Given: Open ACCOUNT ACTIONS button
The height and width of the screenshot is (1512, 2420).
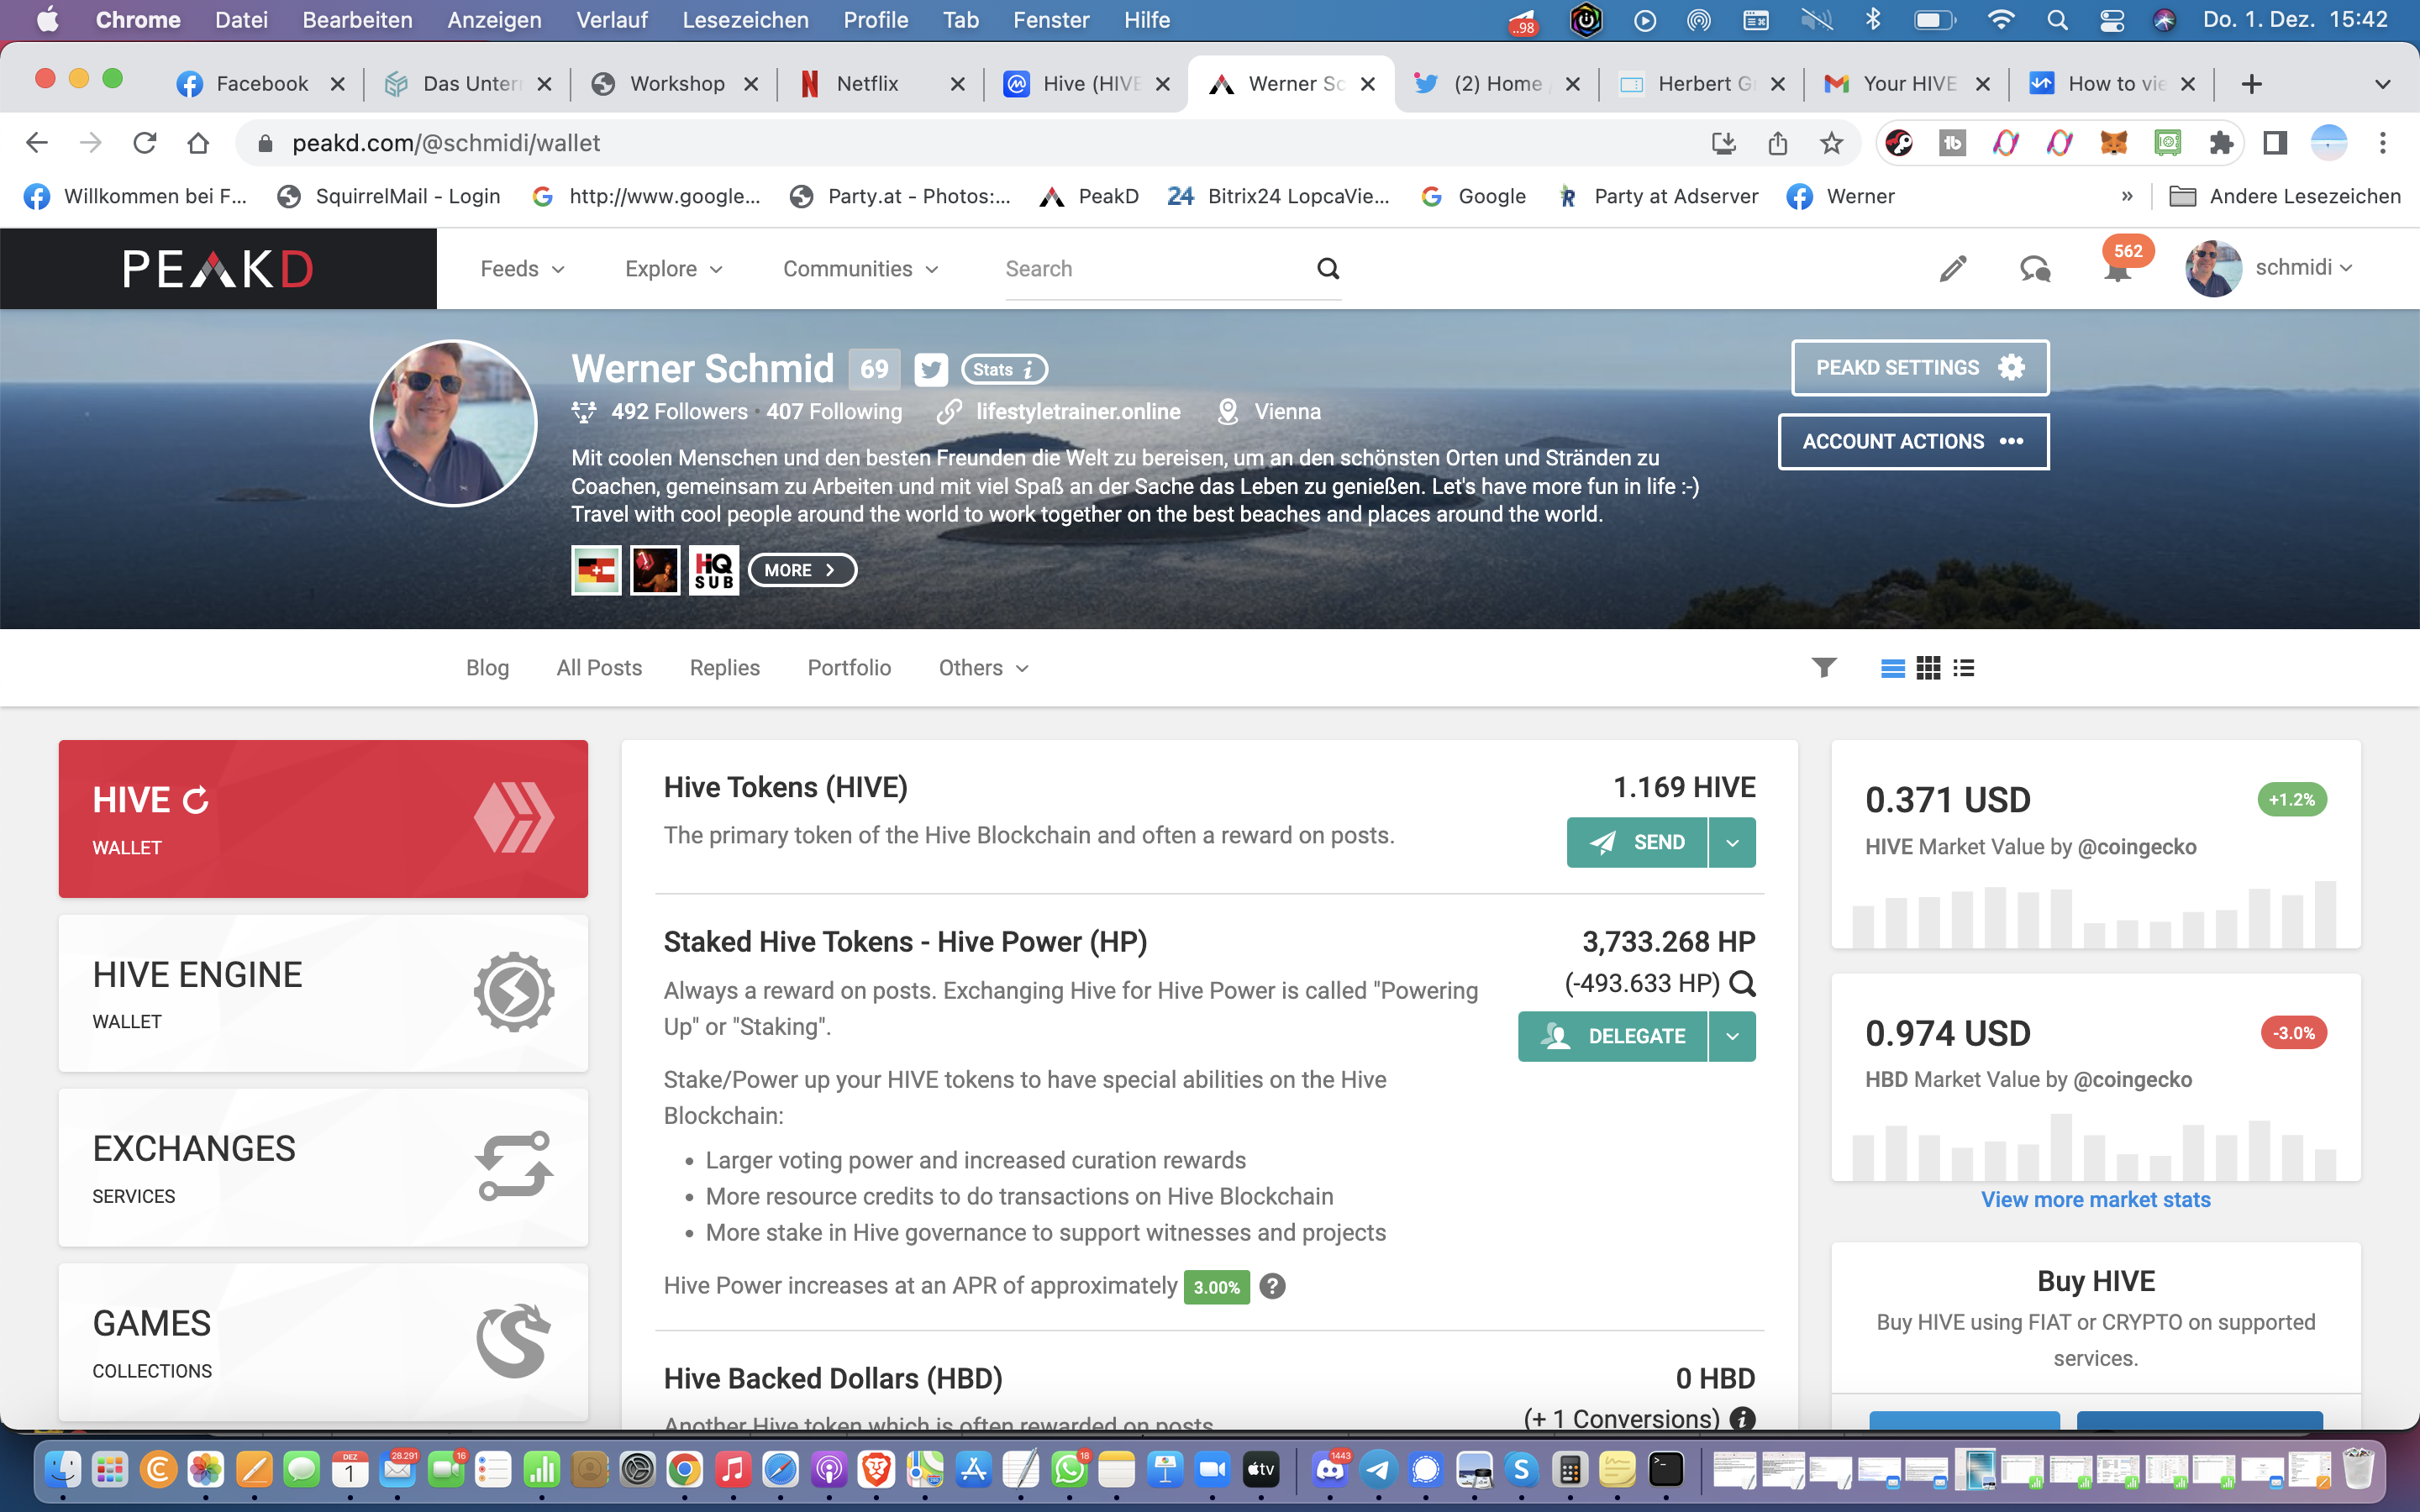Looking at the screenshot, I should coord(1913,441).
